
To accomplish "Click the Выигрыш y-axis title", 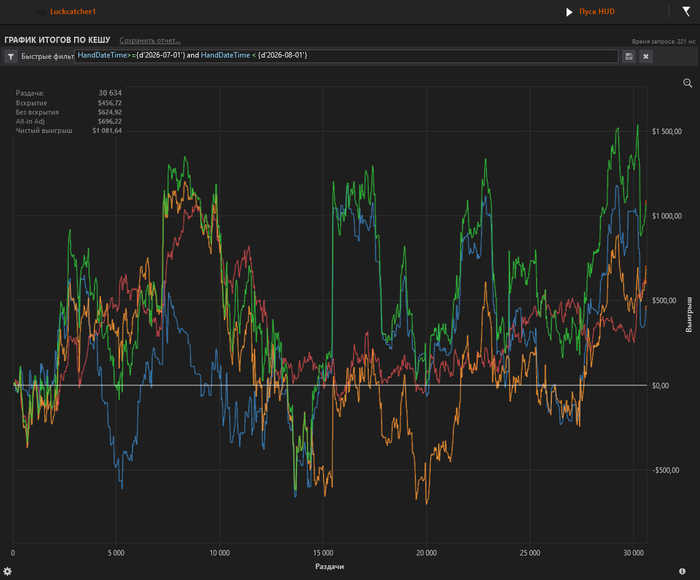I will tap(689, 314).
